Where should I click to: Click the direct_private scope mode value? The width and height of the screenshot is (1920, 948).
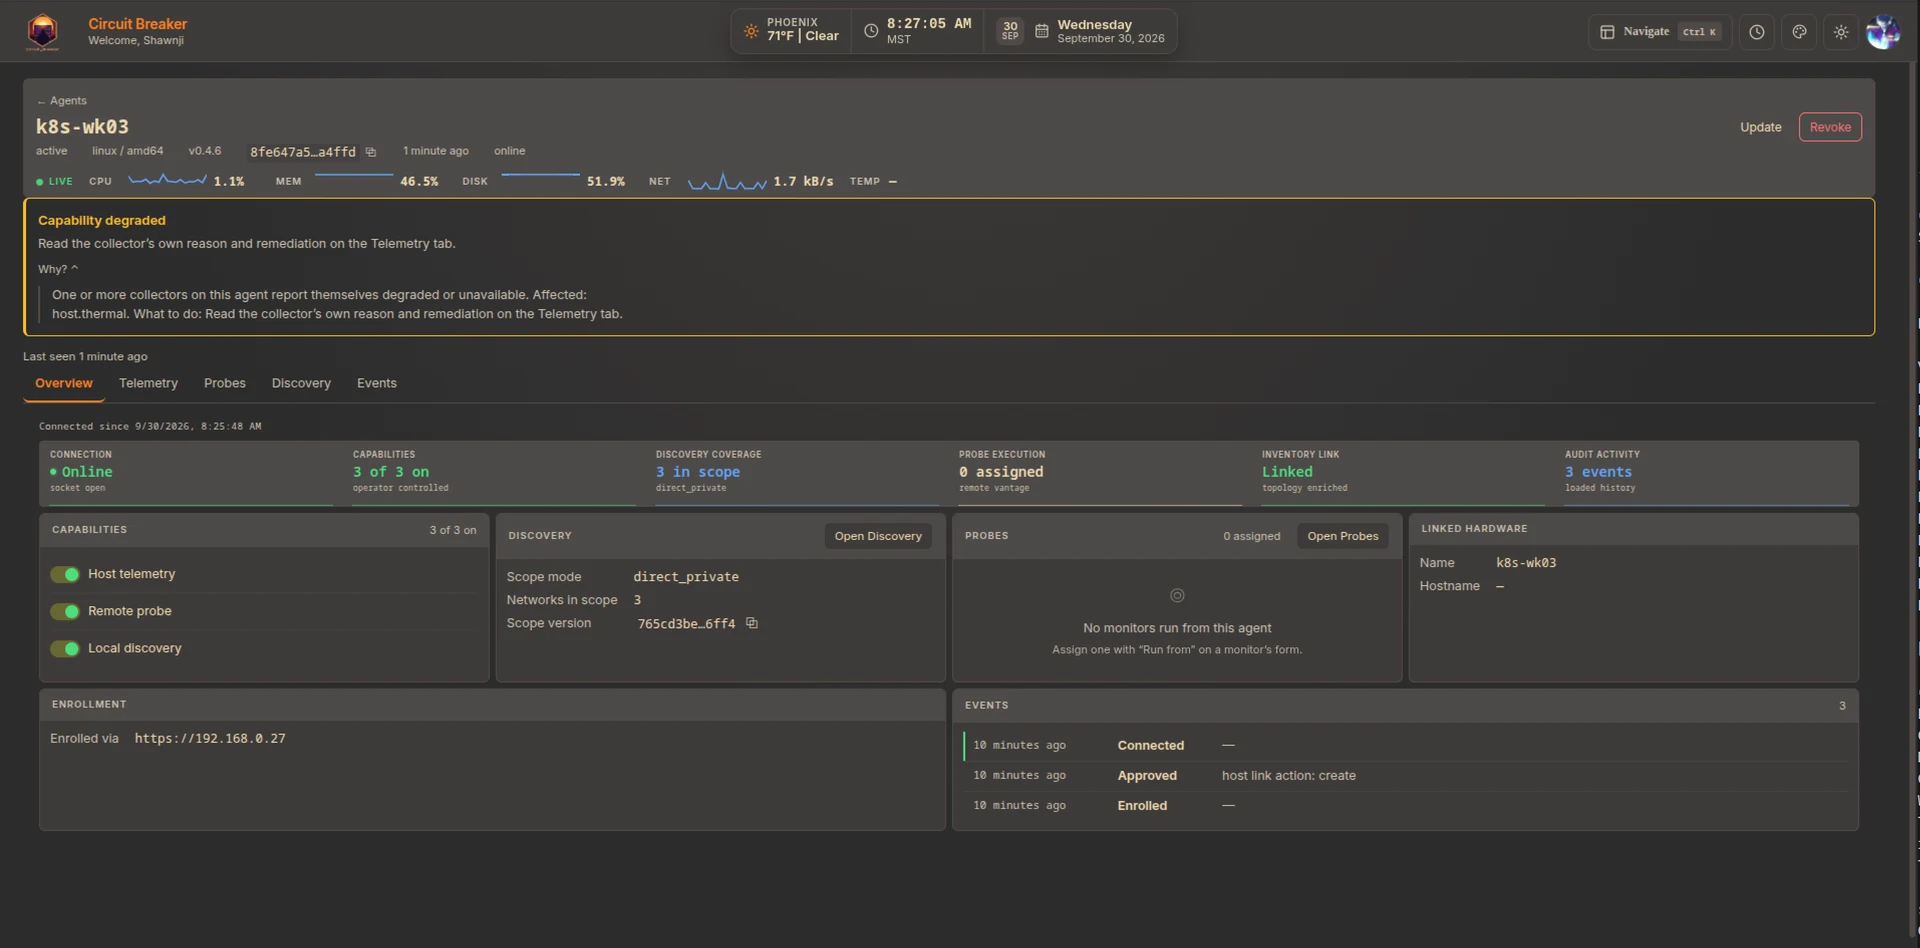click(686, 577)
